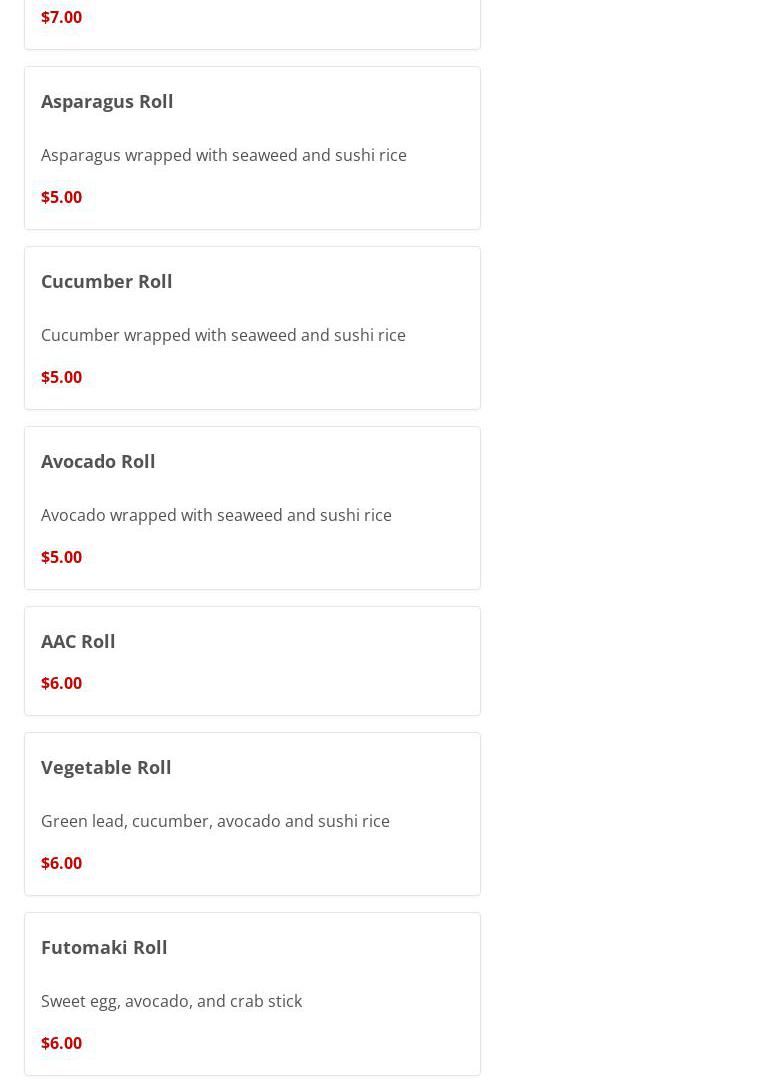The width and height of the screenshot is (770, 1092).
Task: Choose the Avocado Roll item heading
Action: click(x=98, y=461)
